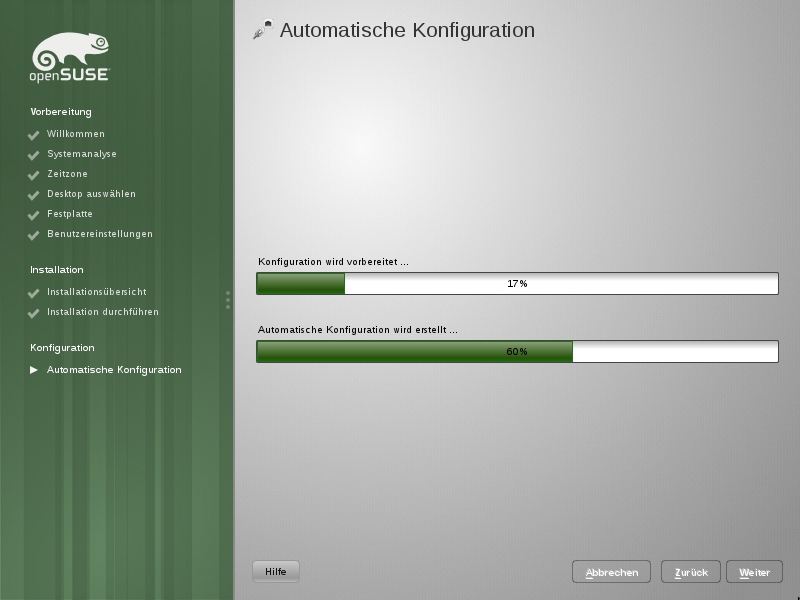Viewport: 800px width, 600px height.
Task: Click the checkmark next to Installationsübersicht
Action: [34, 293]
